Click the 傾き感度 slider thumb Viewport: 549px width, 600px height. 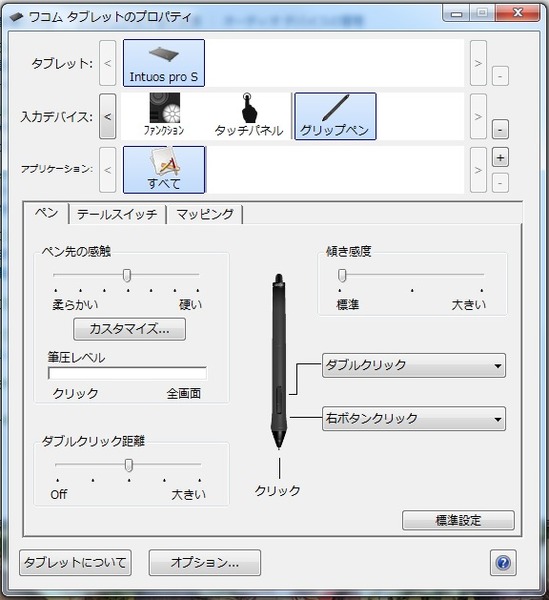click(x=342, y=275)
